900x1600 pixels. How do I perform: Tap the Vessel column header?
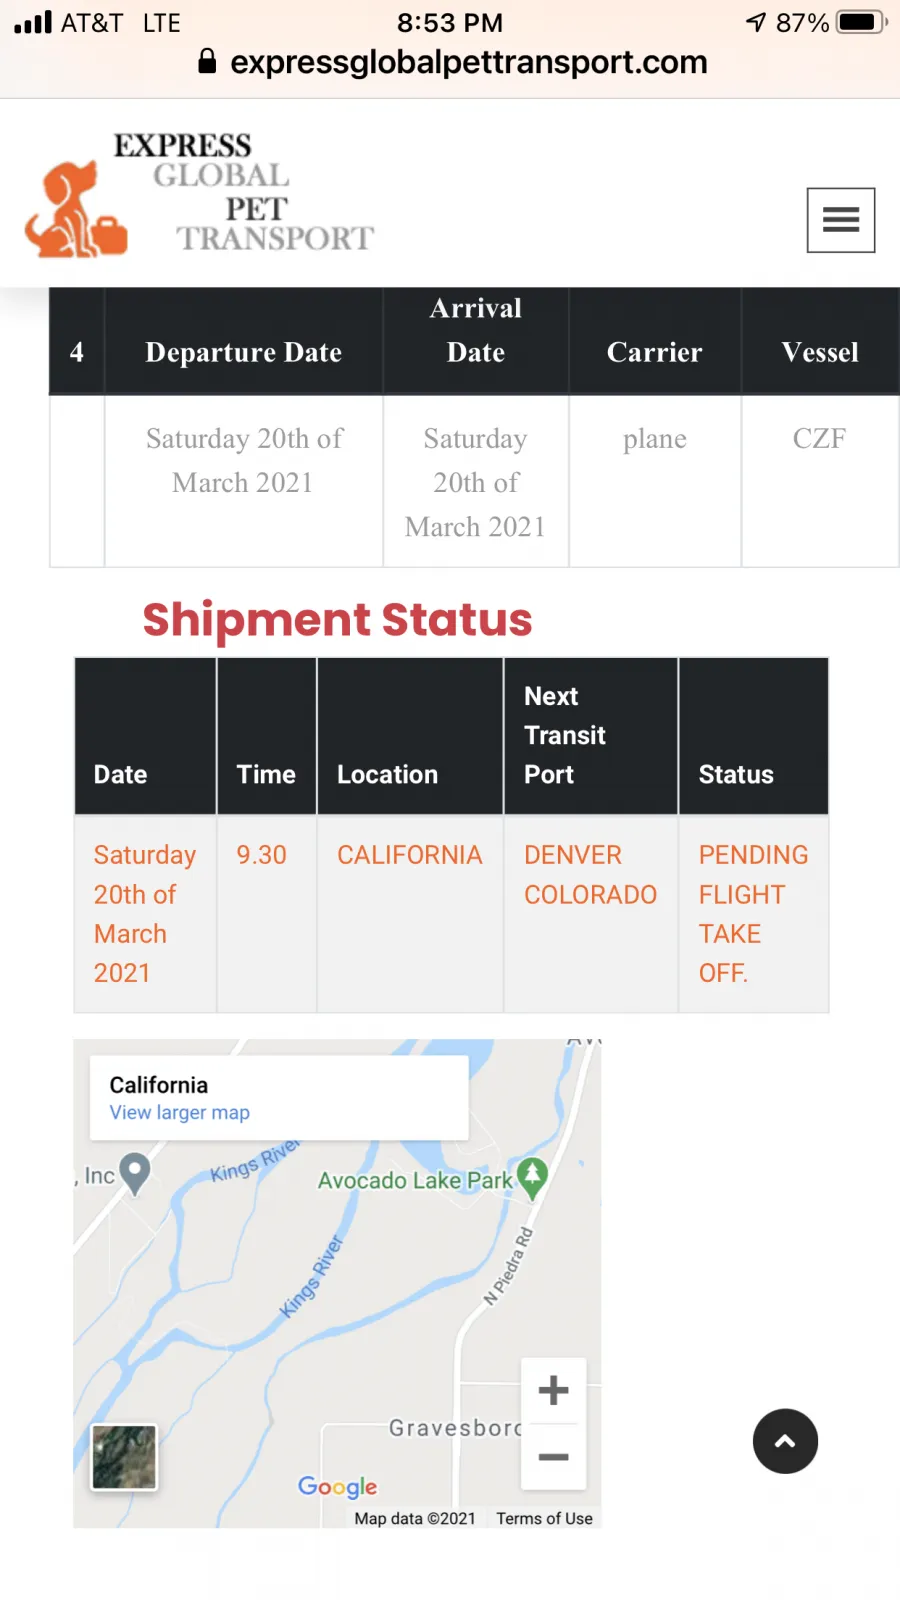click(820, 352)
